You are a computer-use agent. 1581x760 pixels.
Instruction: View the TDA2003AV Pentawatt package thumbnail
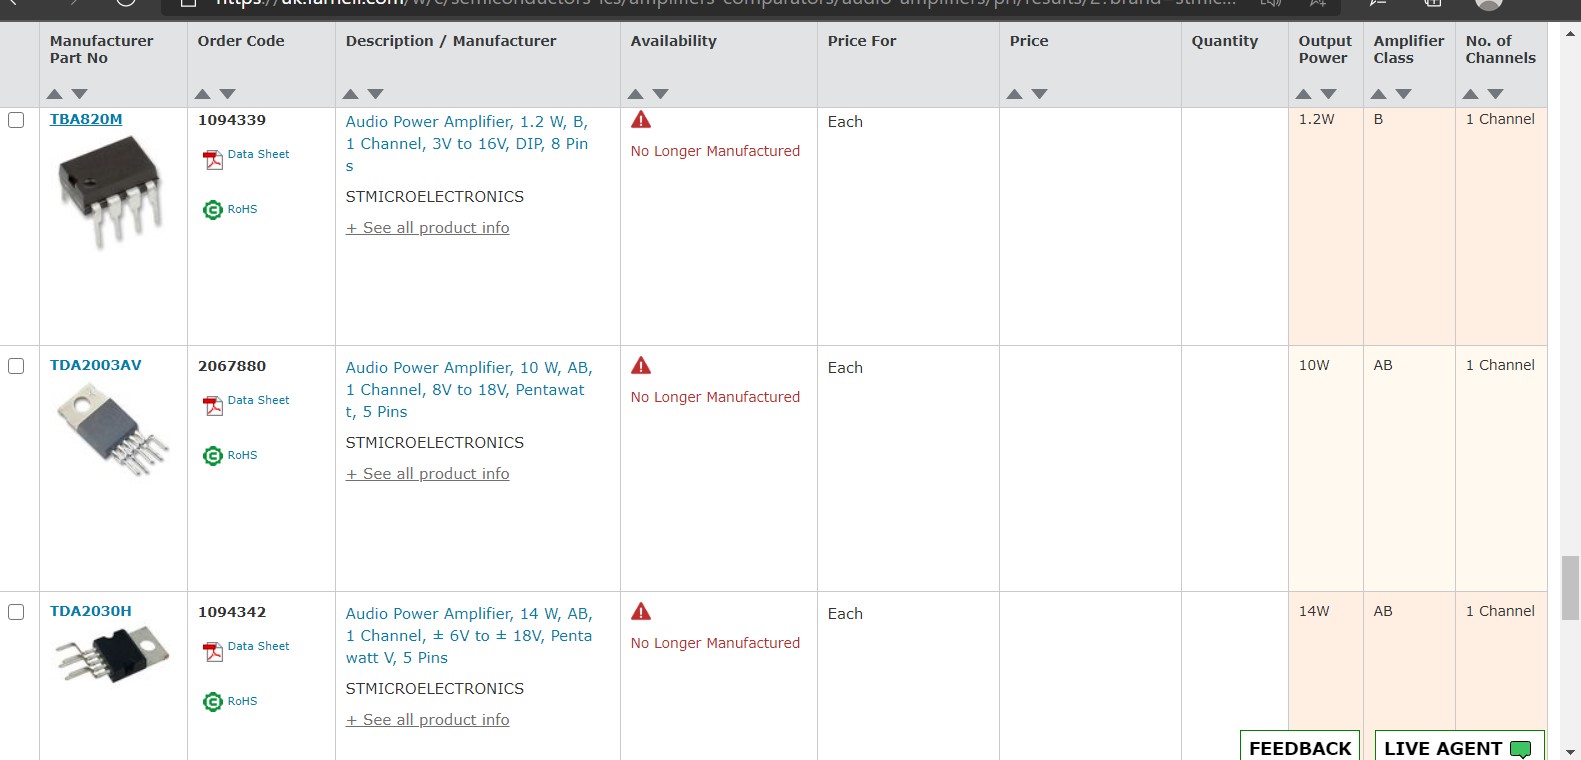[112, 429]
